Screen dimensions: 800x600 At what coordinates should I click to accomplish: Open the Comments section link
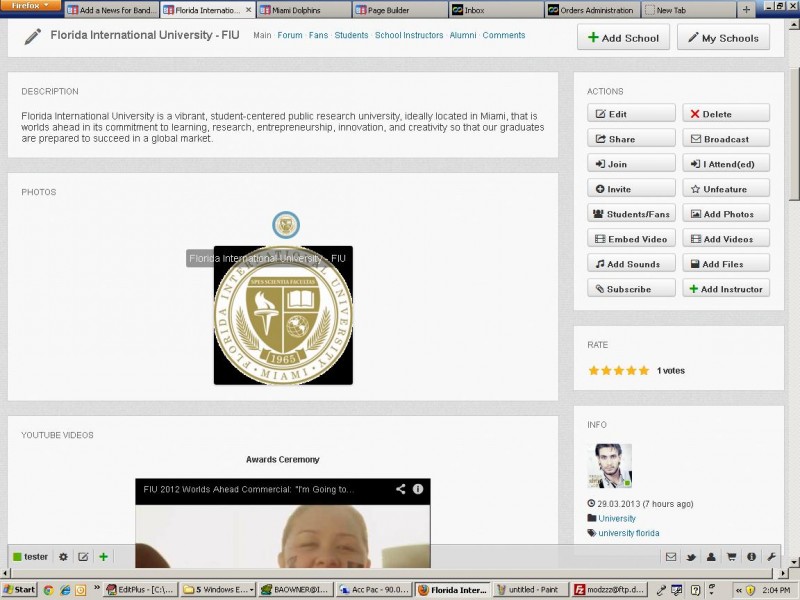point(504,35)
